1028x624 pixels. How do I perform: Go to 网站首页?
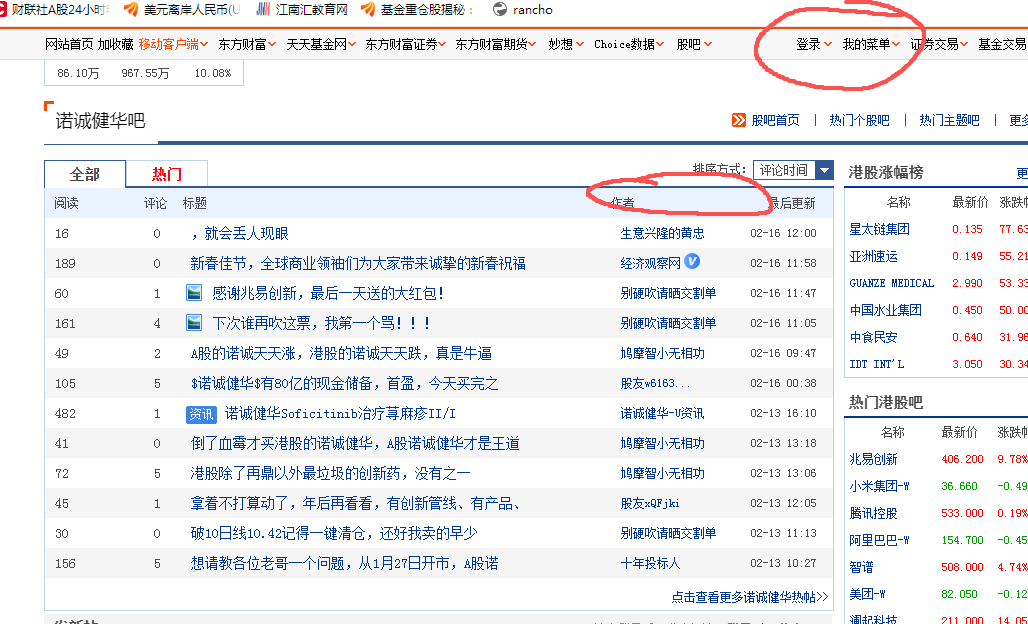(x=69, y=45)
